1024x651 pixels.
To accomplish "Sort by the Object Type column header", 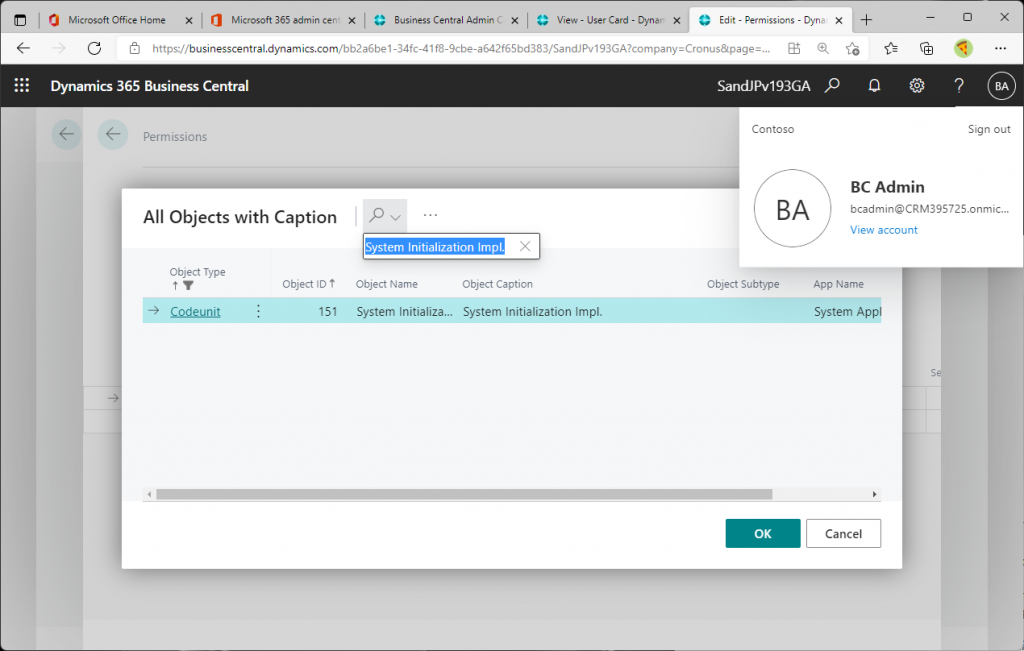I will tap(197, 272).
